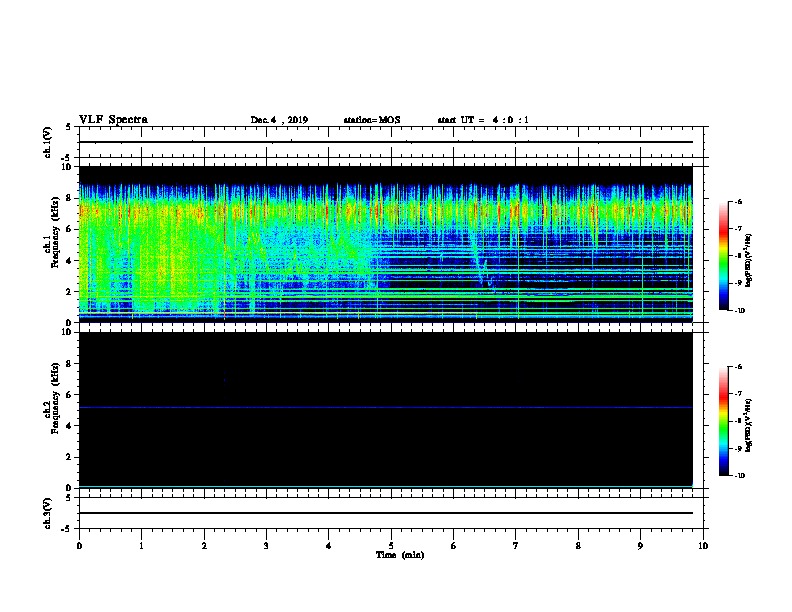Click the "station=MOS" header label
The width and height of the screenshot is (792, 612).
(x=372, y=120)
